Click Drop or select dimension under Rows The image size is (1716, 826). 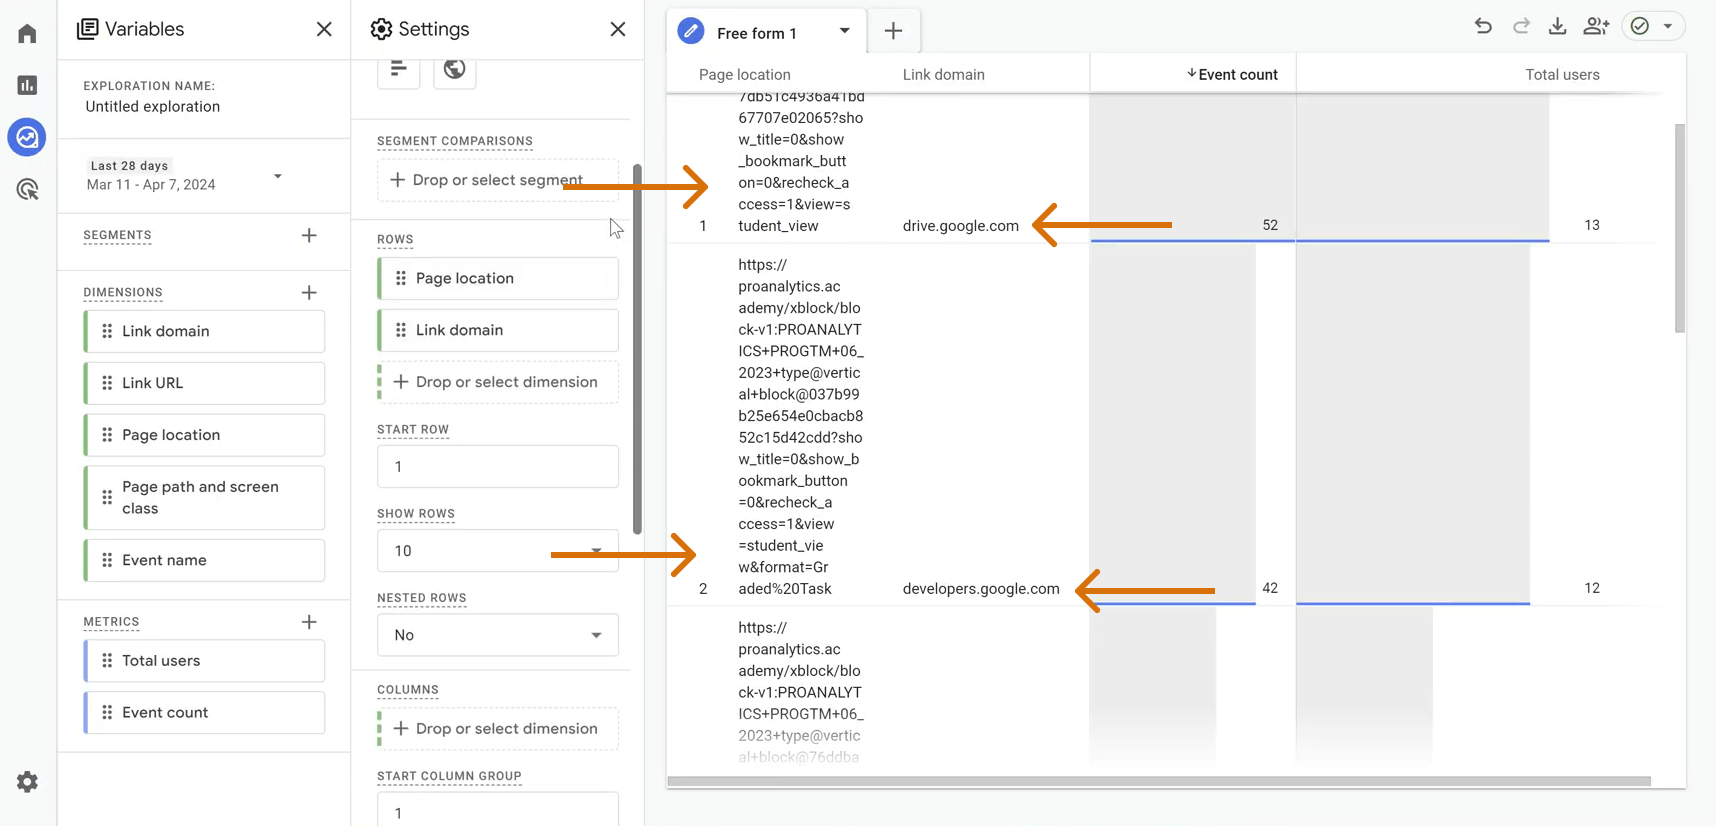pos(498,382)
